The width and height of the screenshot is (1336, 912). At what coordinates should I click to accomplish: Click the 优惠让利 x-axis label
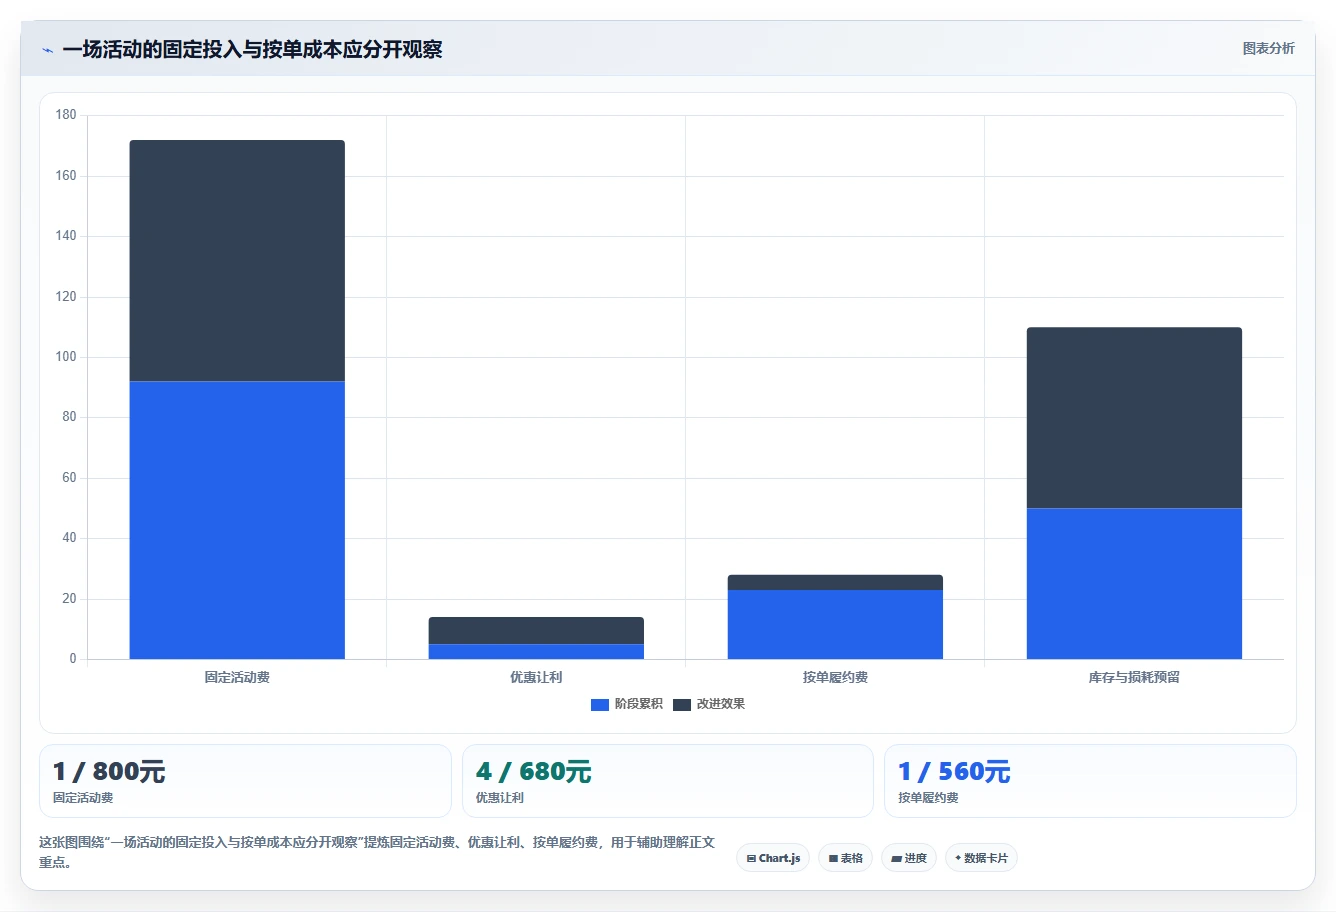[x=536, y=677]
